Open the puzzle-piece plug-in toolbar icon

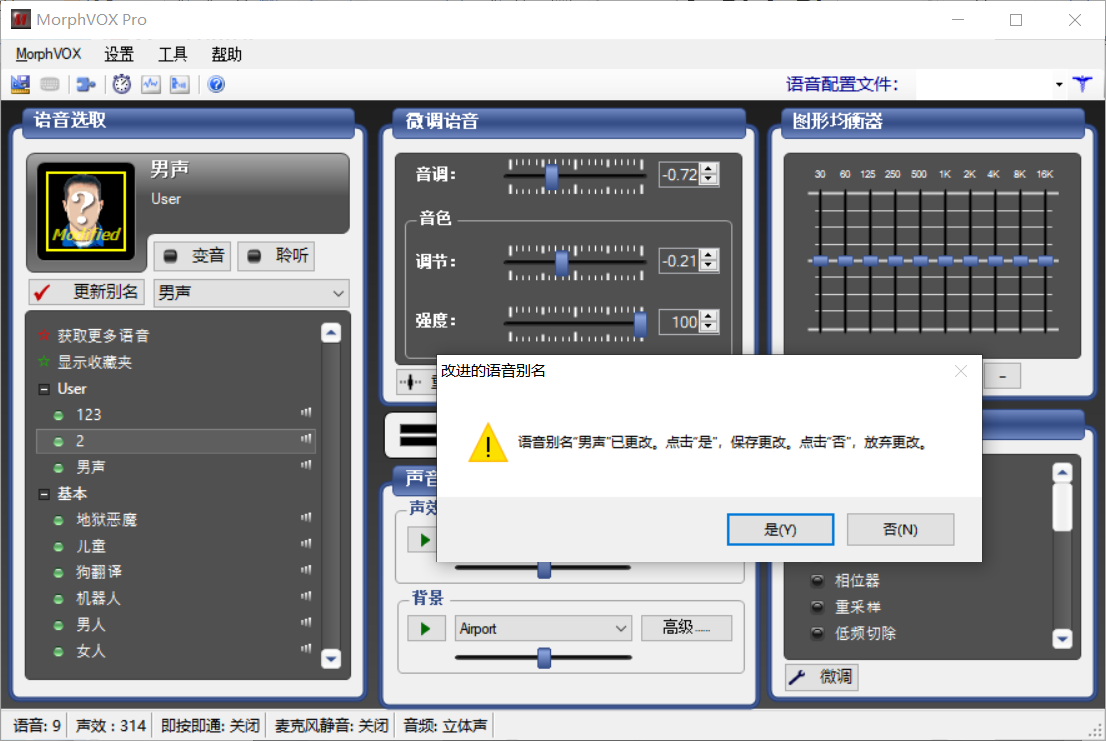86,85
